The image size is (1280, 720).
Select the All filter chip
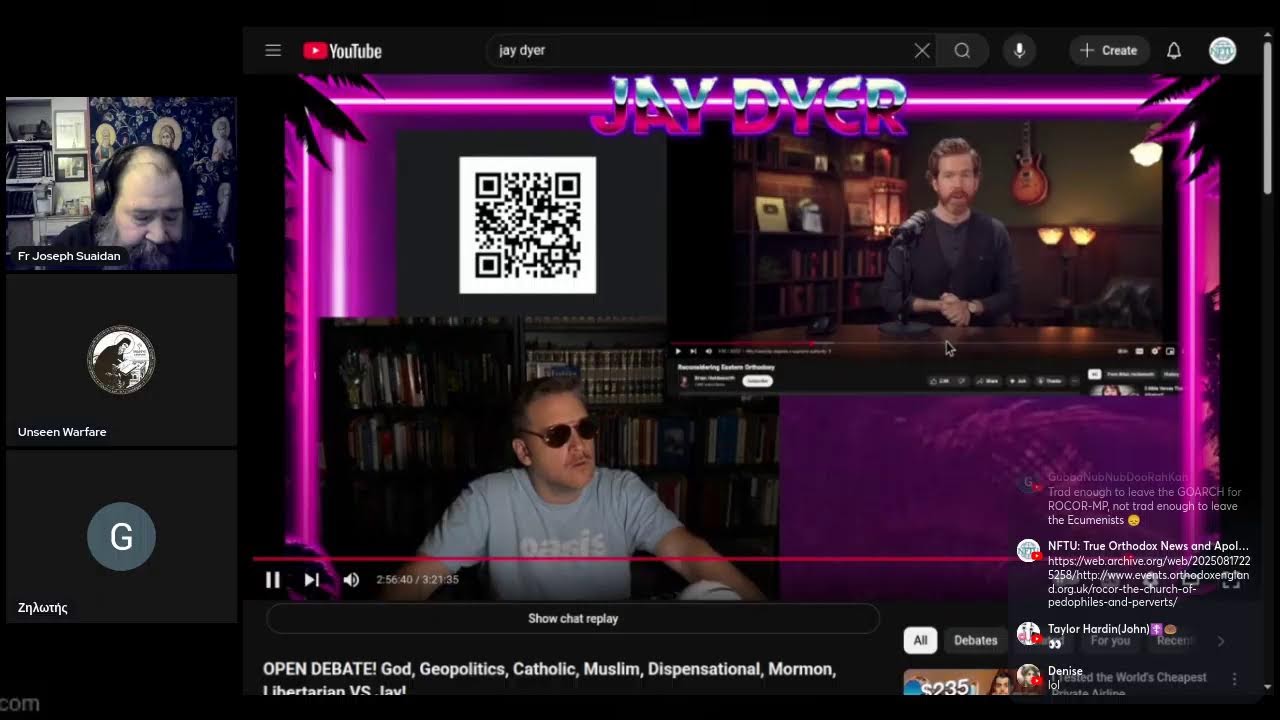920,640
